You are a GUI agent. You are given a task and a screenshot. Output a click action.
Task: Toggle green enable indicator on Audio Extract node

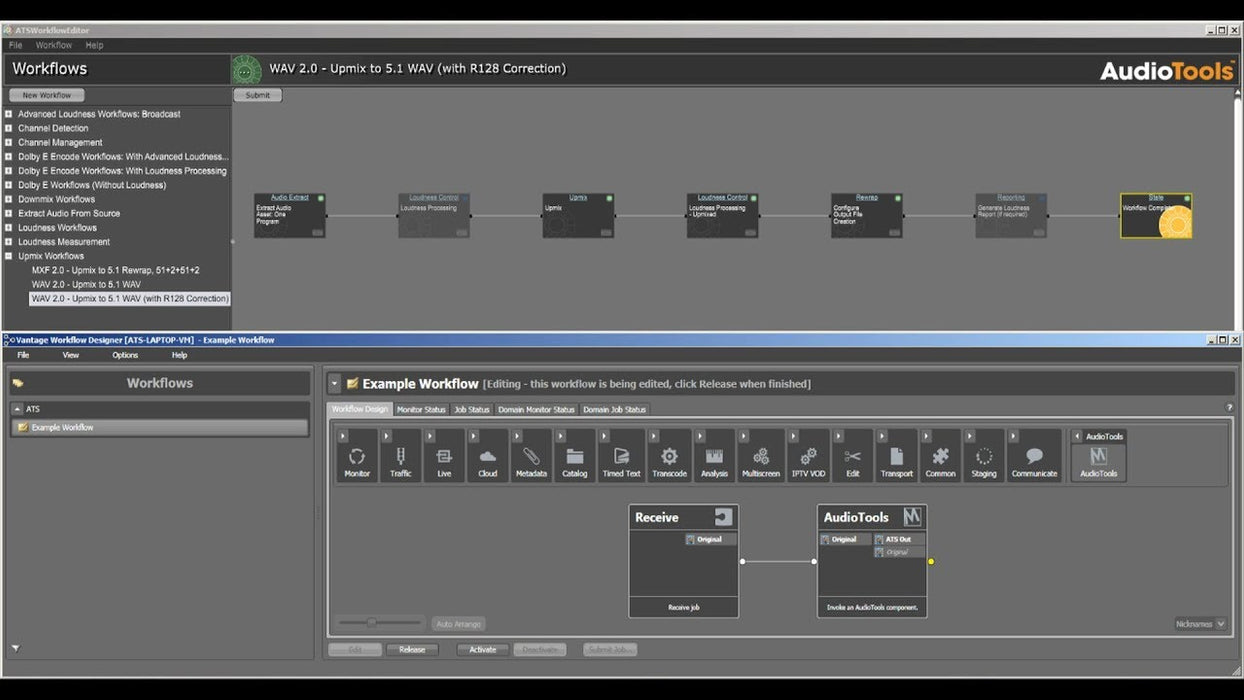tap(321, 199)
